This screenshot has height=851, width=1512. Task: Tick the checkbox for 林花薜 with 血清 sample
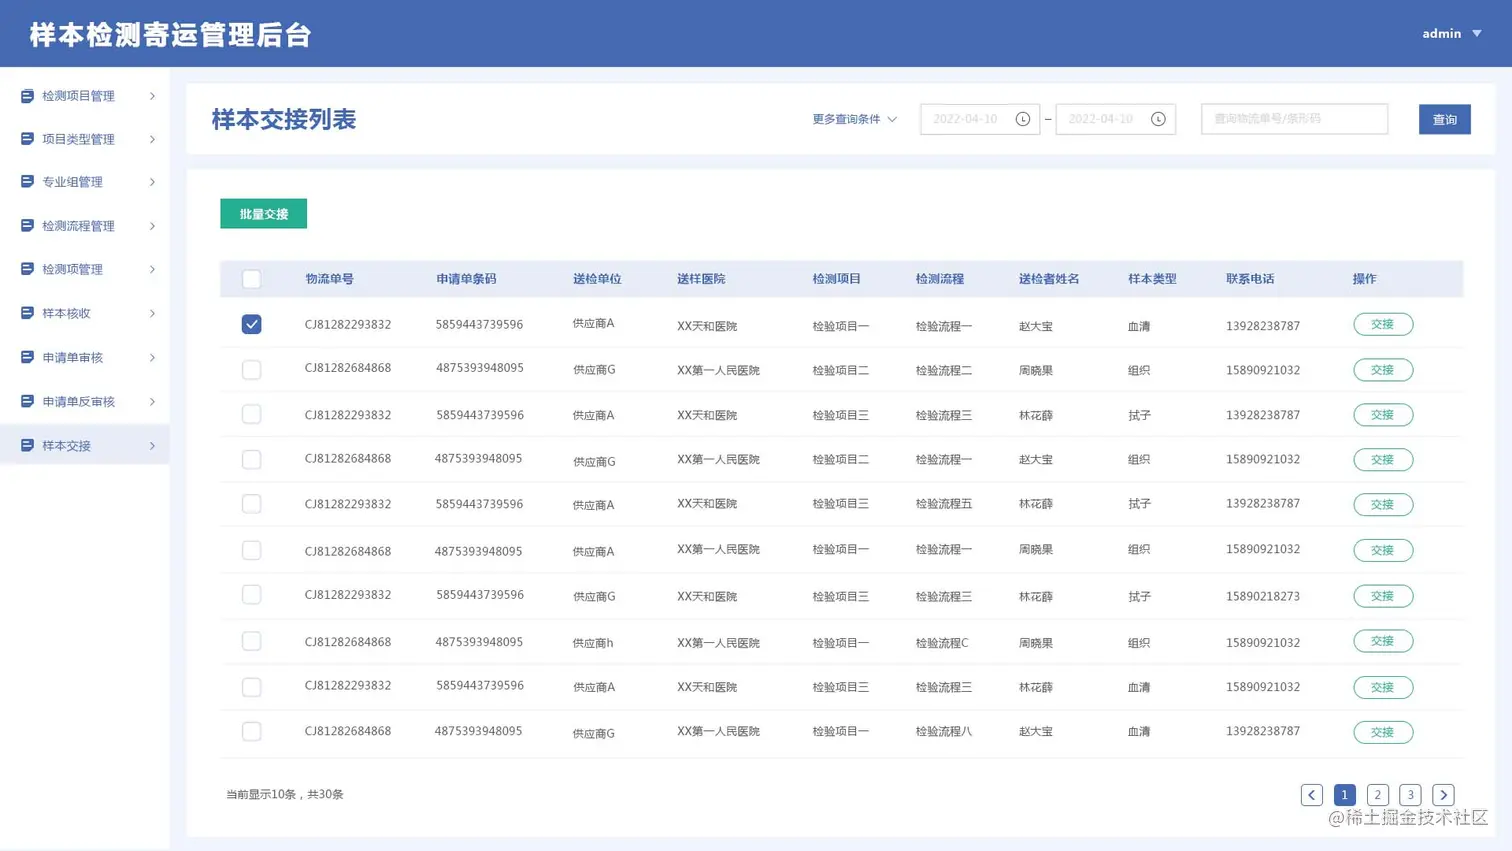pyautogui.click(x=251, y=687)
